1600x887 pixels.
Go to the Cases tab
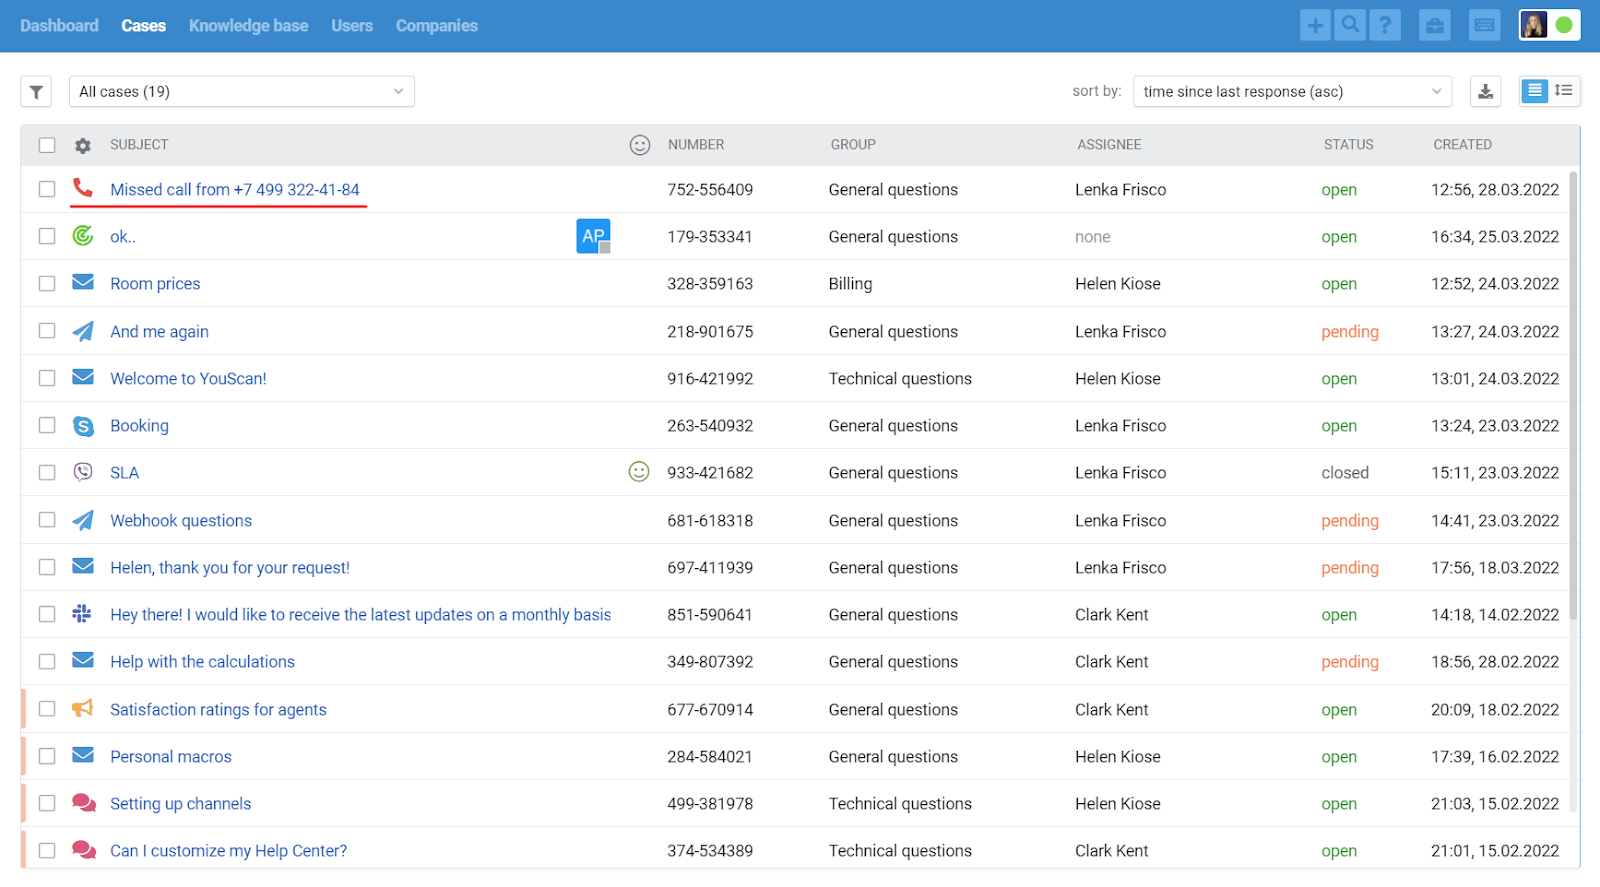click(x=144, y=26)
